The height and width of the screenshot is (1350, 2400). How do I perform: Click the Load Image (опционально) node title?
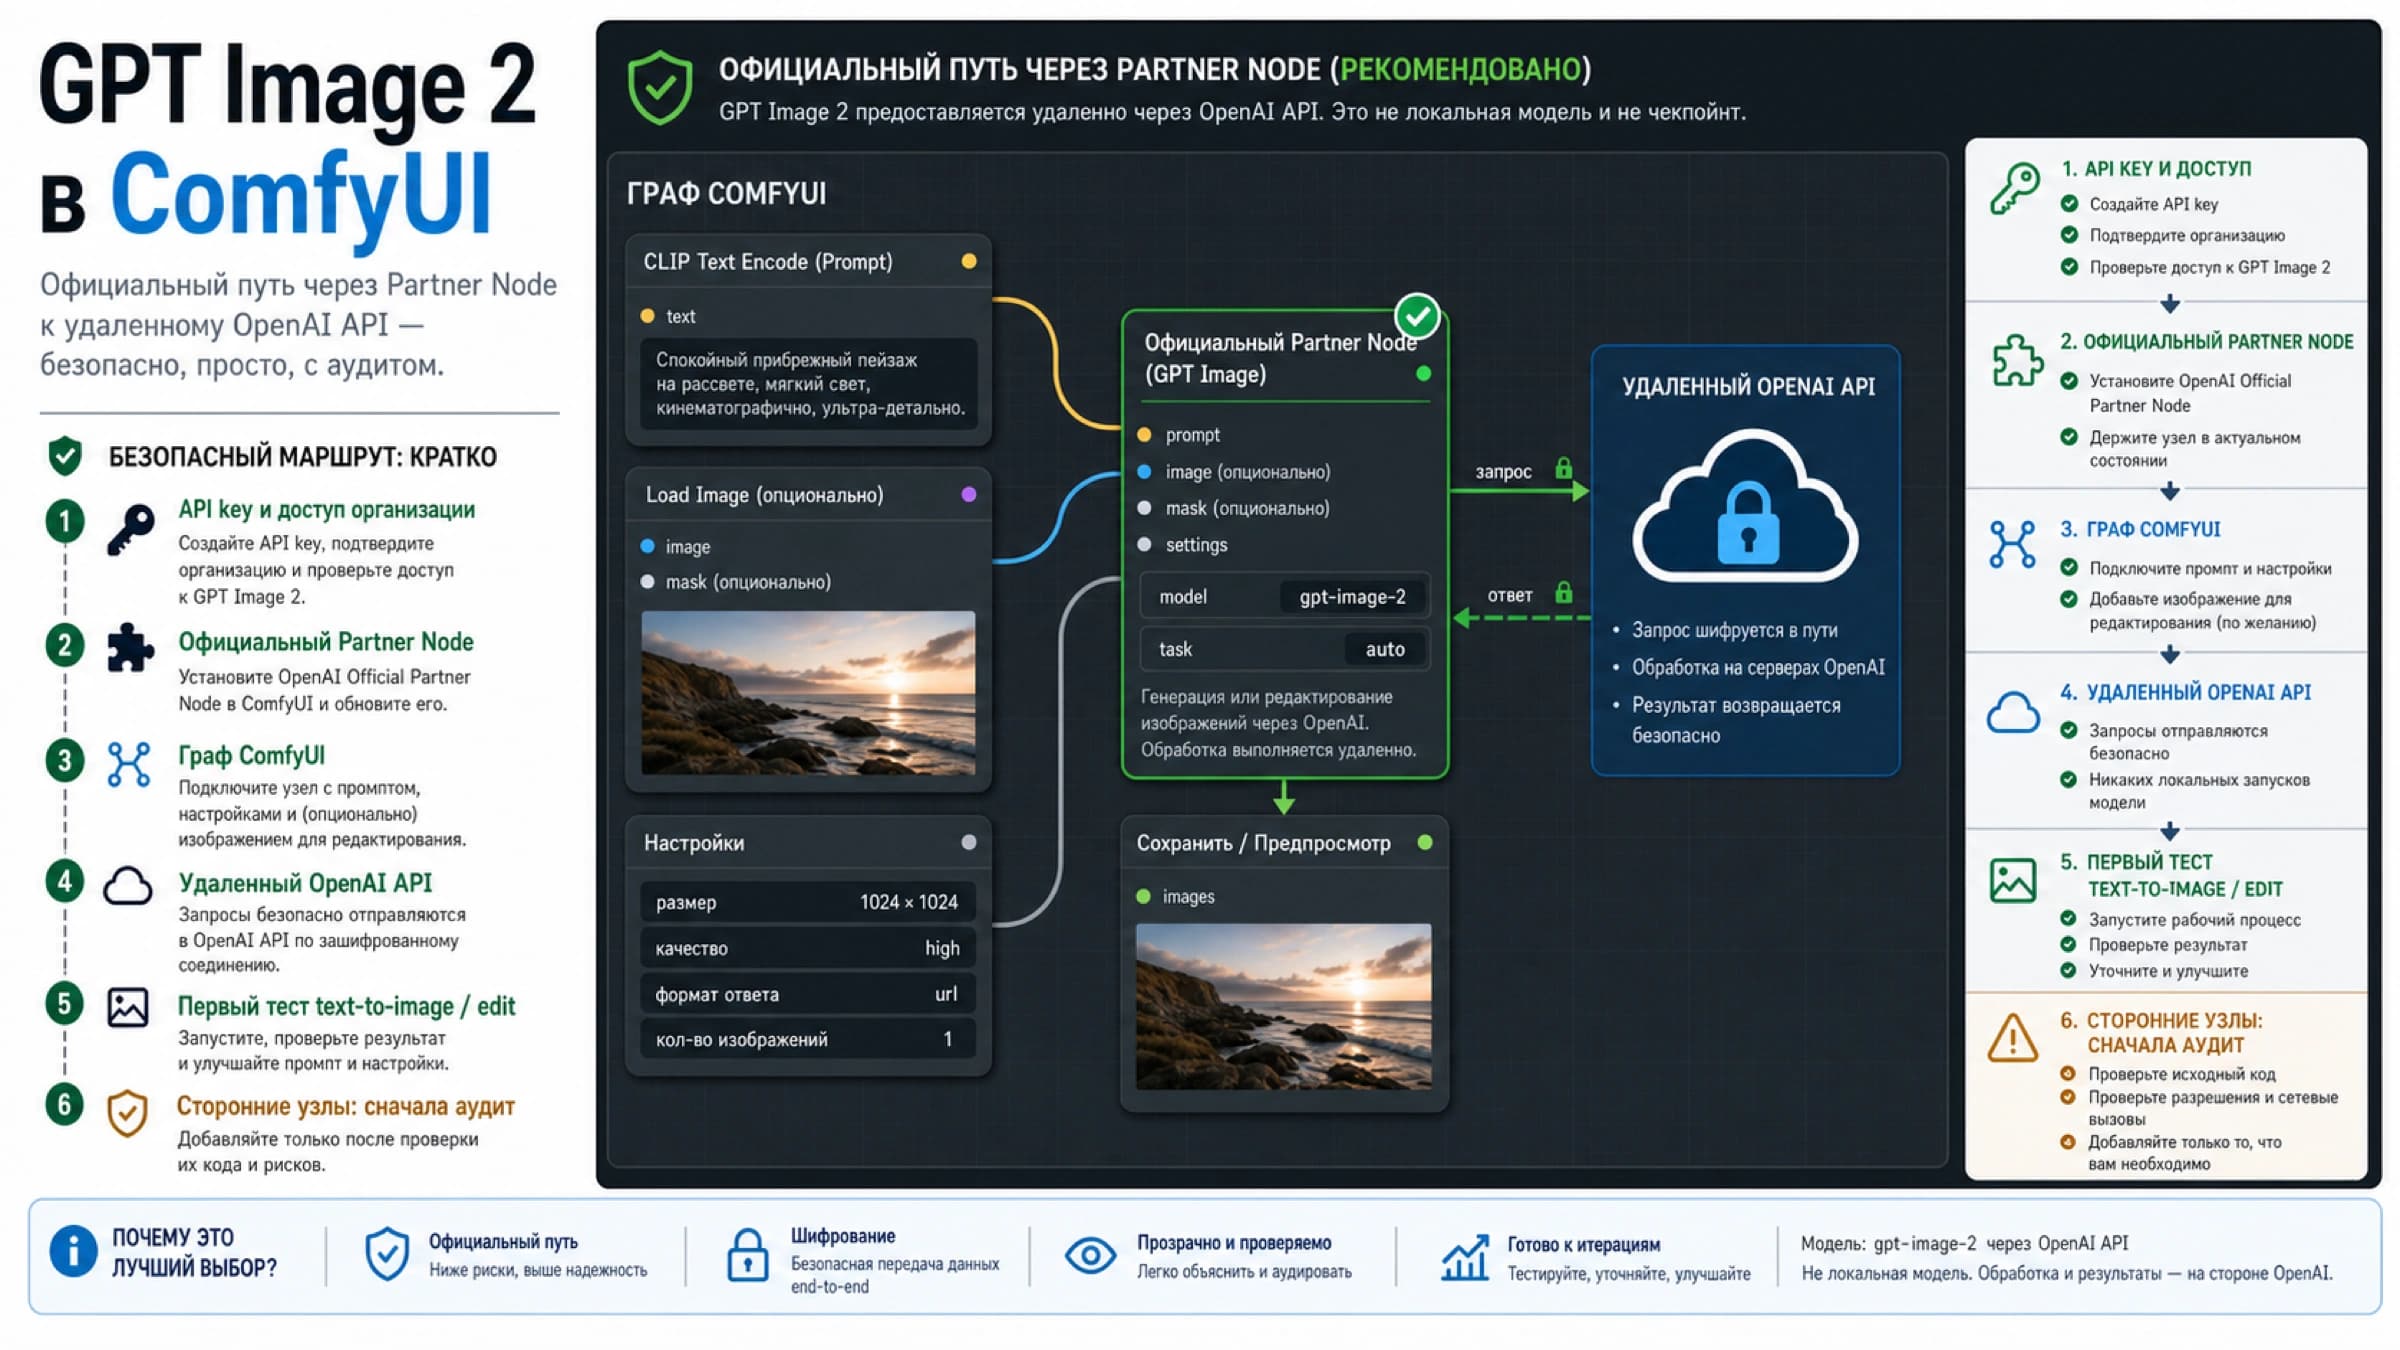(764, 495)
